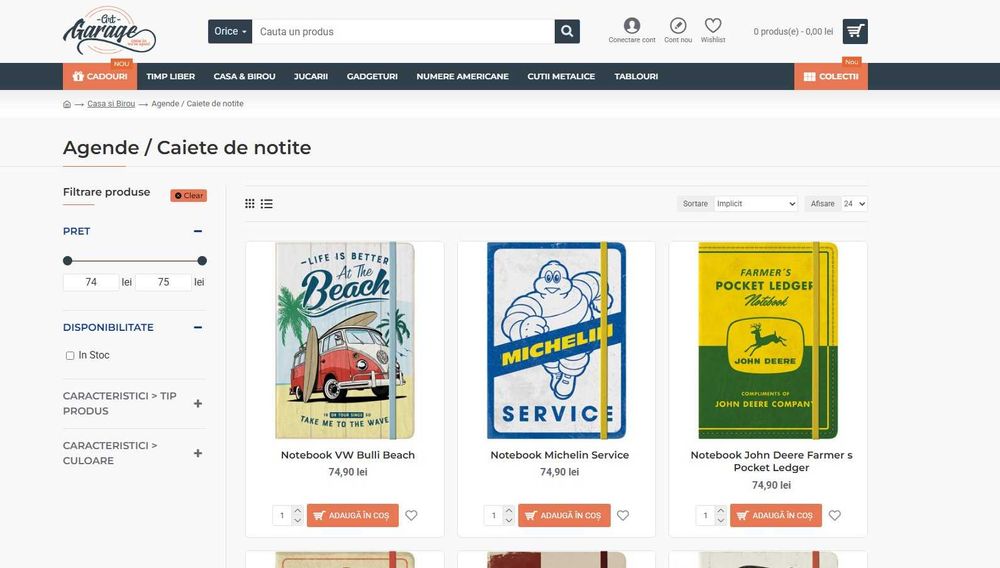The image size is (1000, 568).
Task: Collapse the PRET filter section
Action: point(198,231)
